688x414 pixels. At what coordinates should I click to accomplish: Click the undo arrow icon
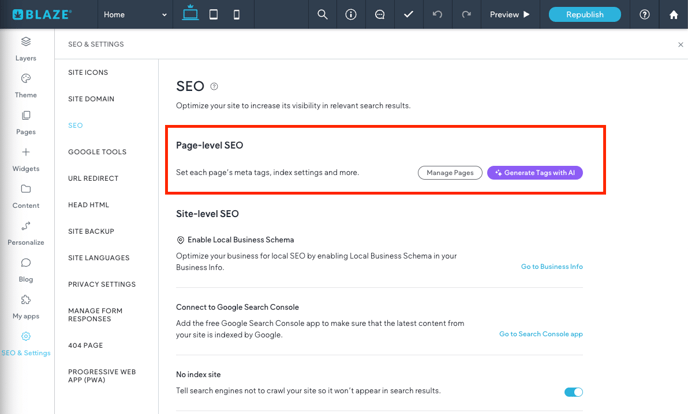[x=437, y=15]
